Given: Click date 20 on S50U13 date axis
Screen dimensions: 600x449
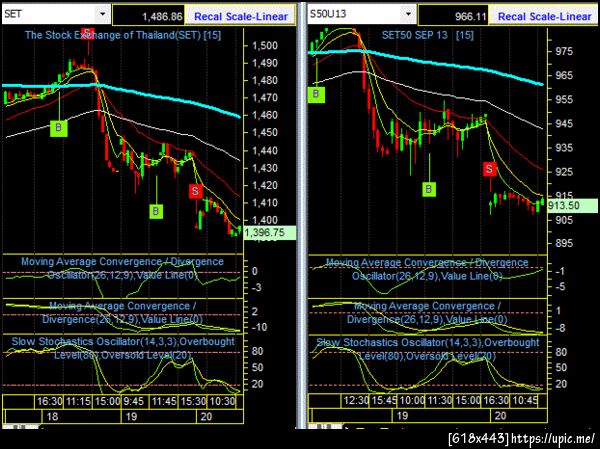Looking at the screenshot, I should click(500, 415).
